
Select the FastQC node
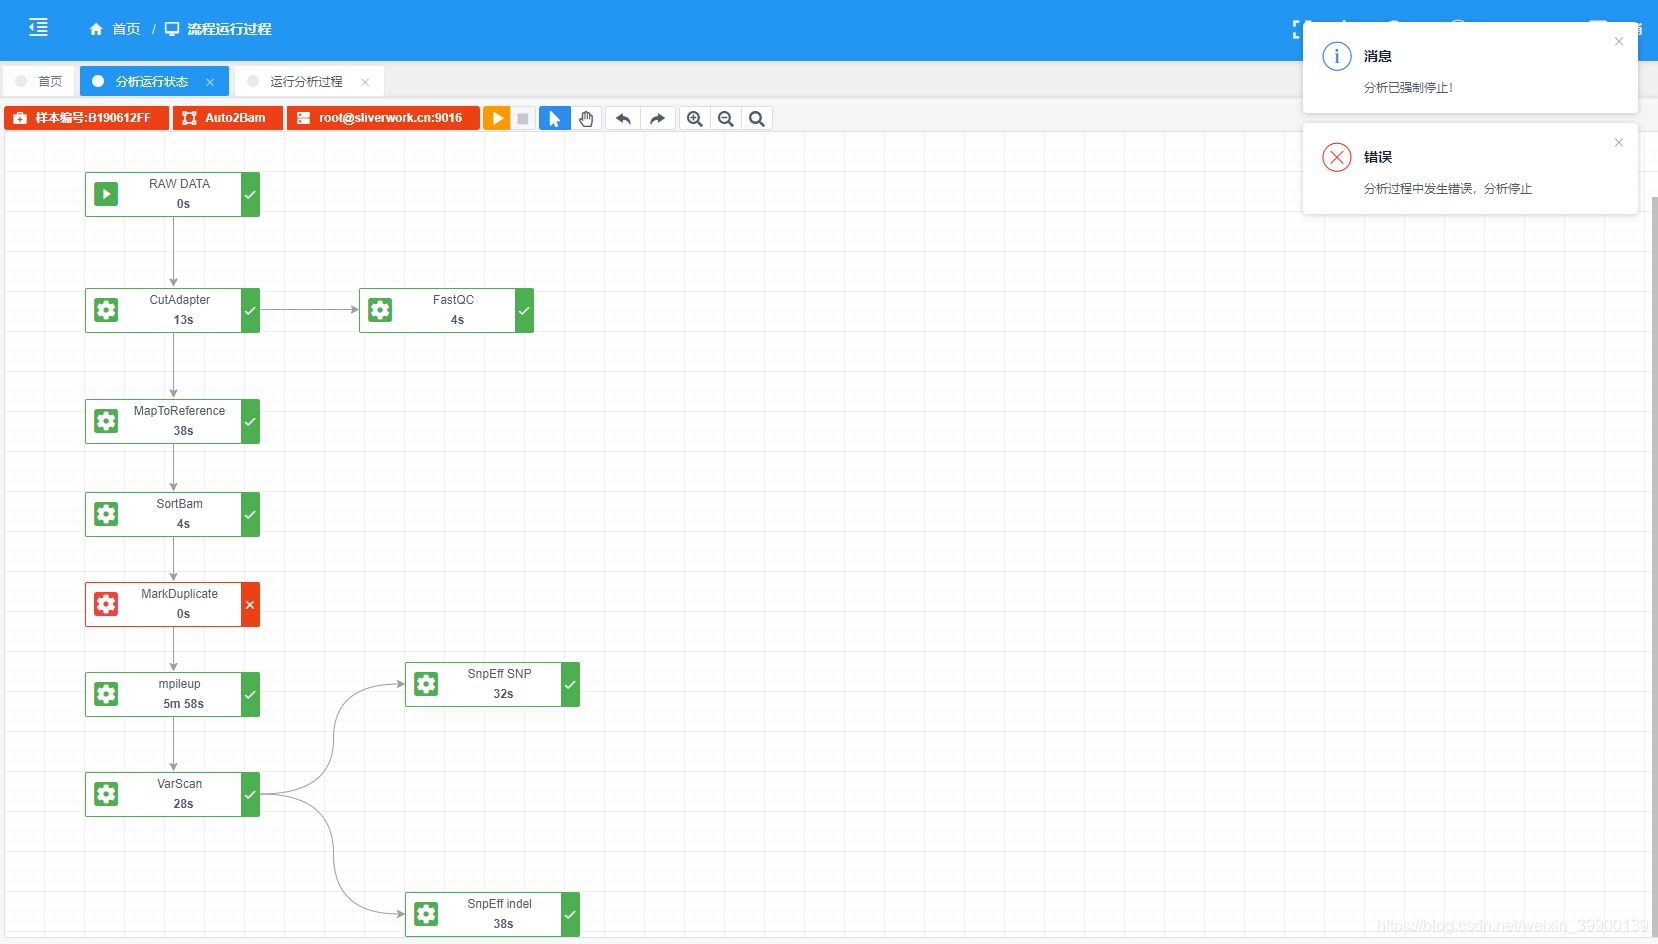pyautogui.click(x=446, y=310)
